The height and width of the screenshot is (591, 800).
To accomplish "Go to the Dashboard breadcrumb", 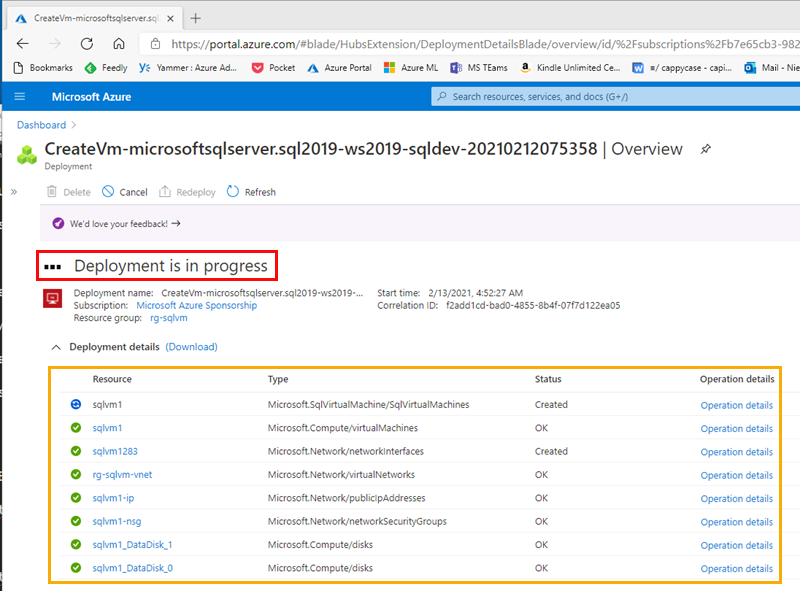I will 41,125.
